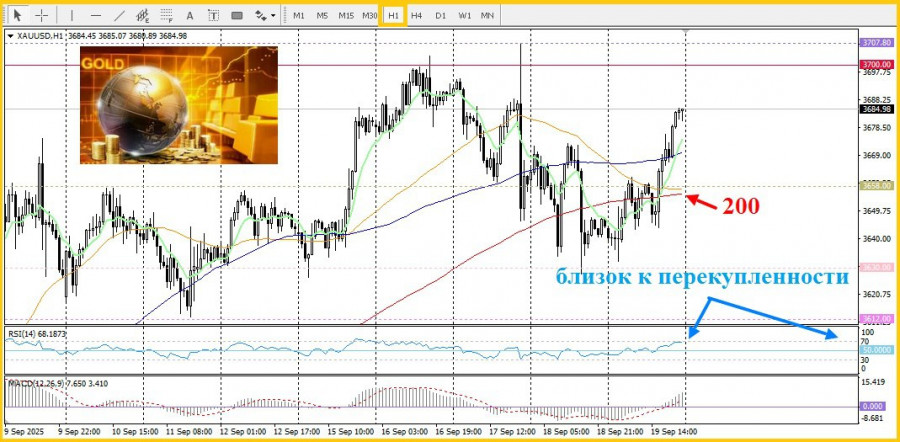900x442 pixels.
Task: Click the M30 timeframe button
Action: tap(370, 15)
